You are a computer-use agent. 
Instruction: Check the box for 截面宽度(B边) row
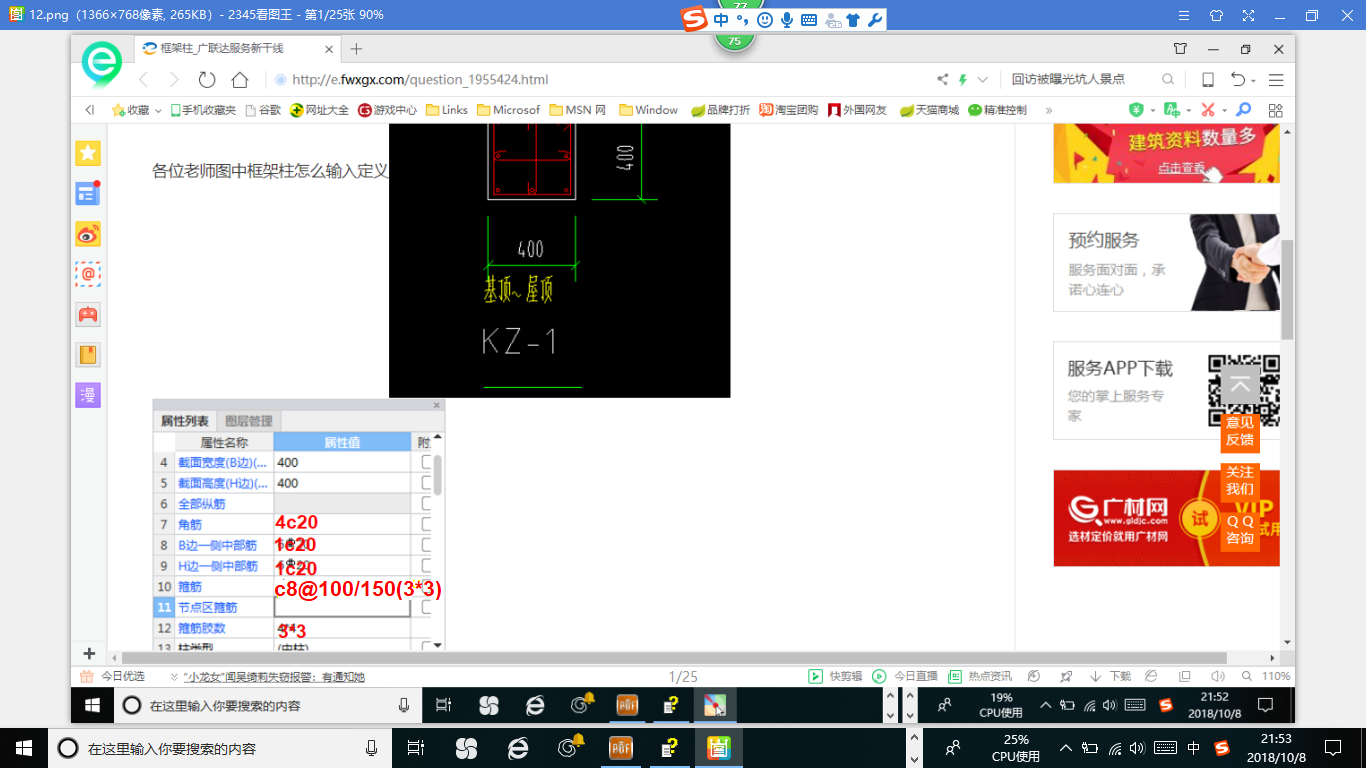[x=427, y=462]
